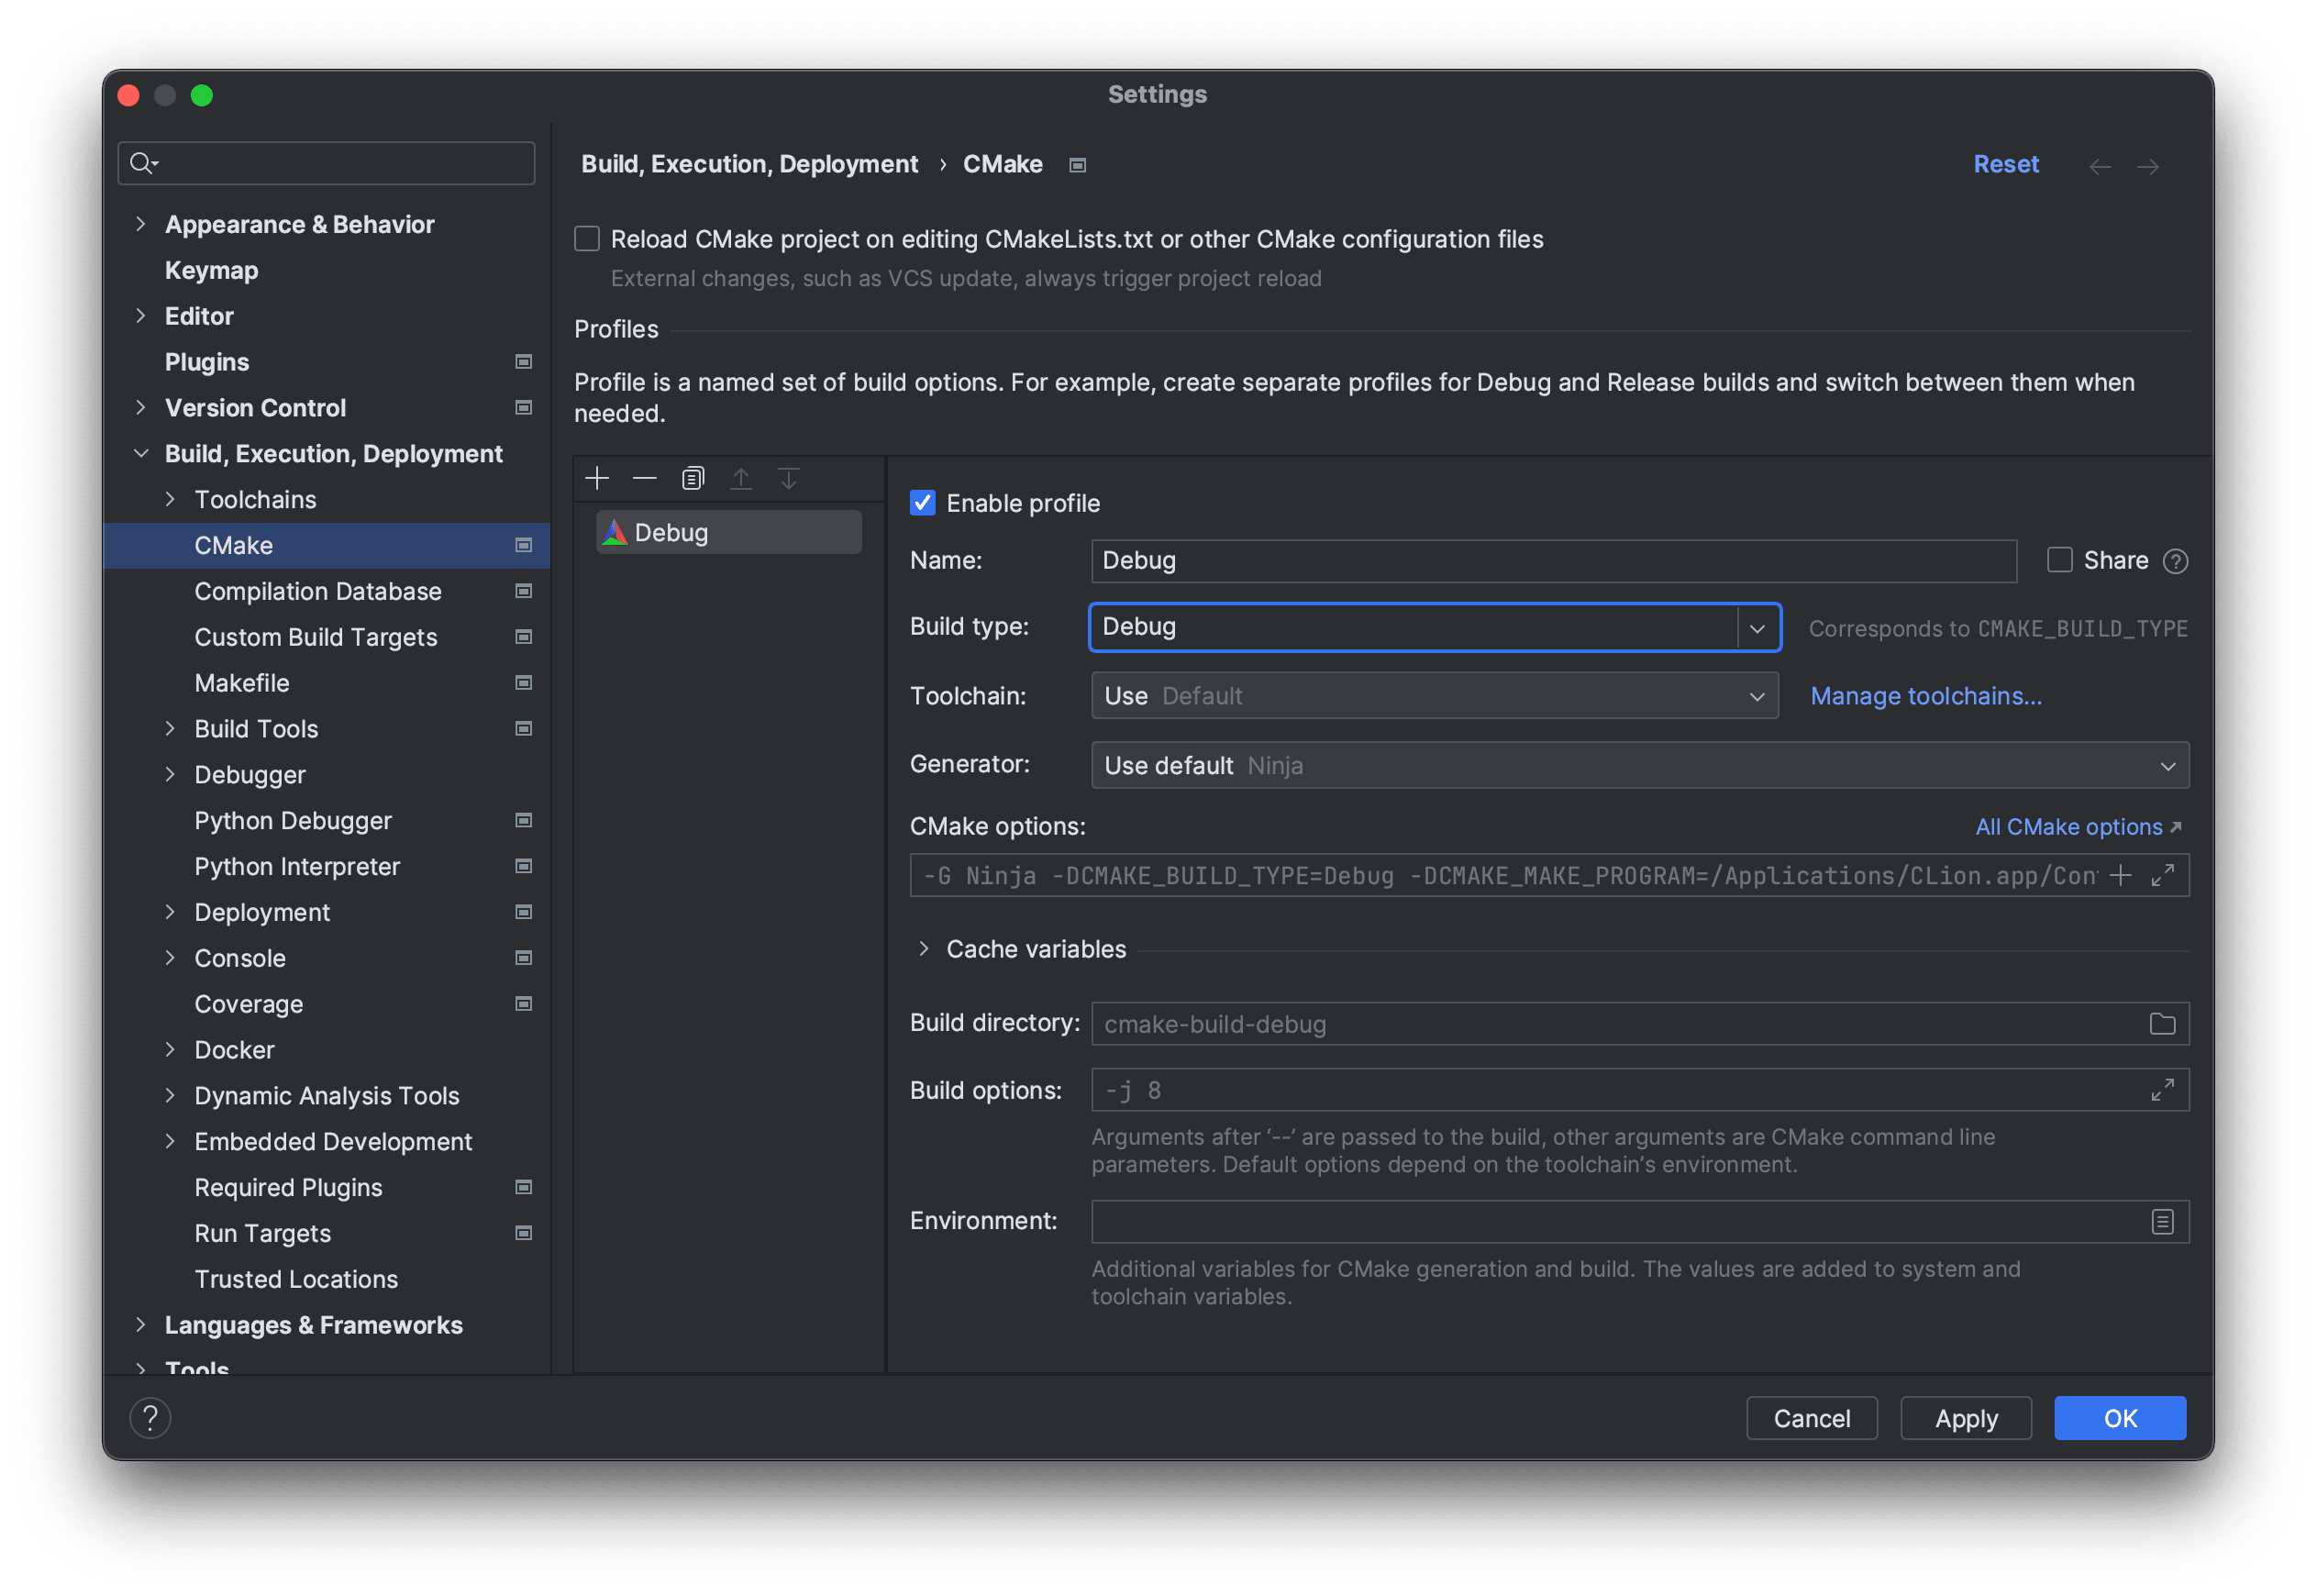Enable reload CMake project on editing CMakeLists.txt
The image size is (2317, 1596).
587,238
